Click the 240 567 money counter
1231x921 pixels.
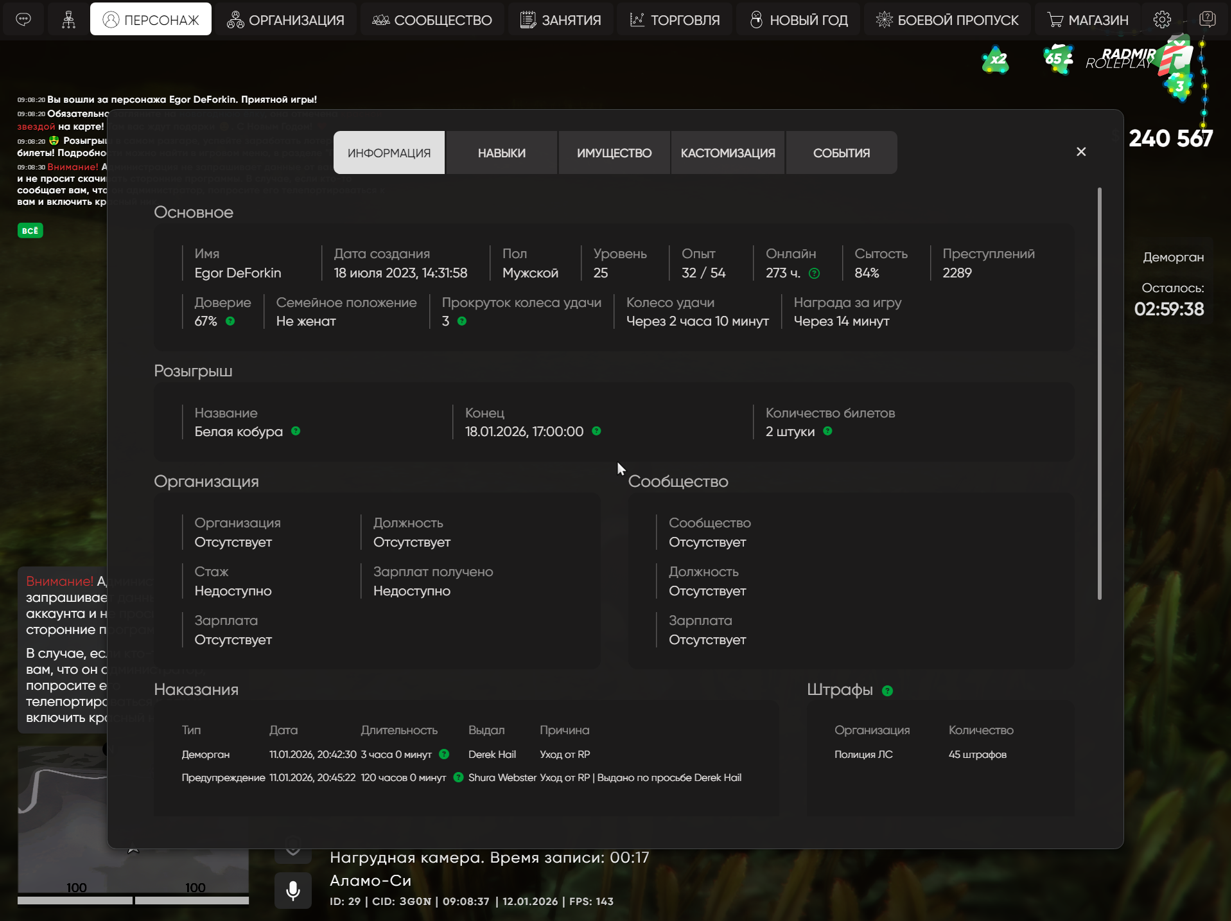1170,139
